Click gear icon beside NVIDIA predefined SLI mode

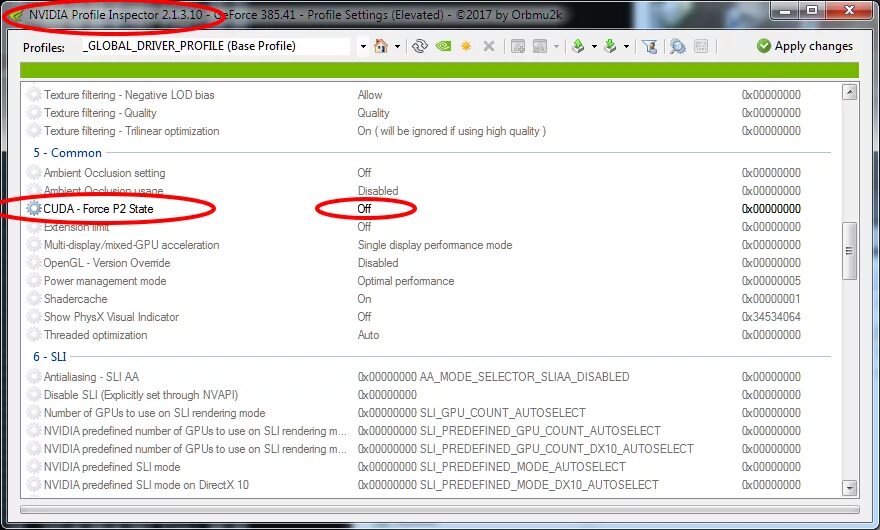pyautogui.click(x=34, y=467)
